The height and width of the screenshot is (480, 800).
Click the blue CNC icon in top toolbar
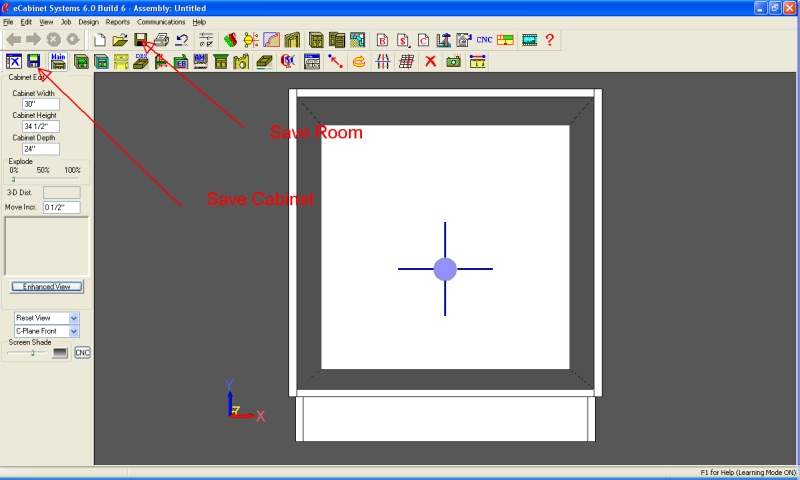pos(484,40)
